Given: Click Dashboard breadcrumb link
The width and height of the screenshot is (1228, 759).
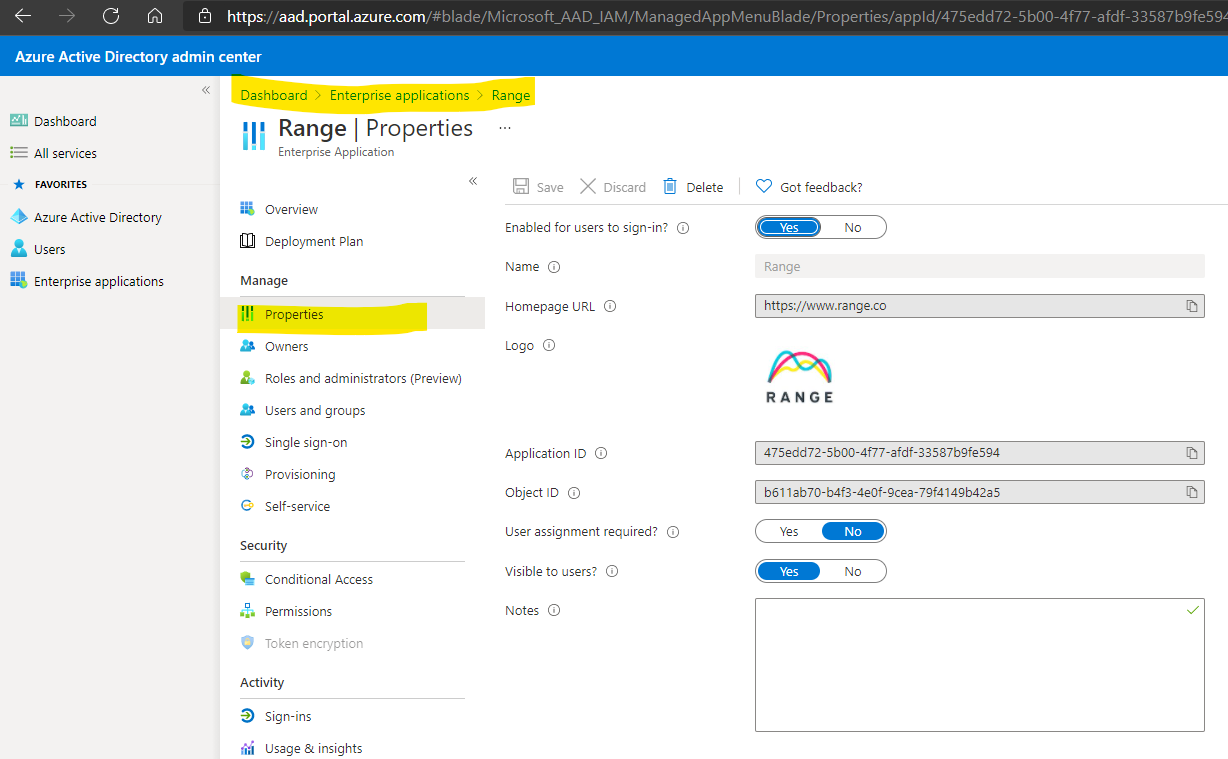Looking at the screenshot, I should pyautogui.click(x=274, y=95).
